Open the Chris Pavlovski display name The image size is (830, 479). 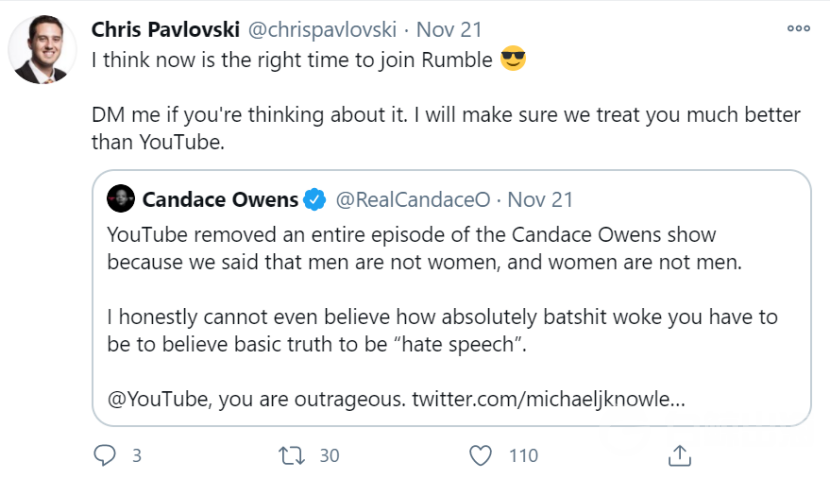point(164,29)
